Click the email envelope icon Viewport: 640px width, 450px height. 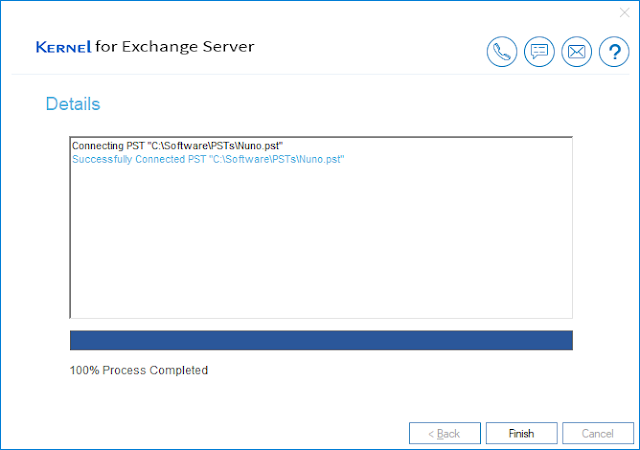click(576, 51)
